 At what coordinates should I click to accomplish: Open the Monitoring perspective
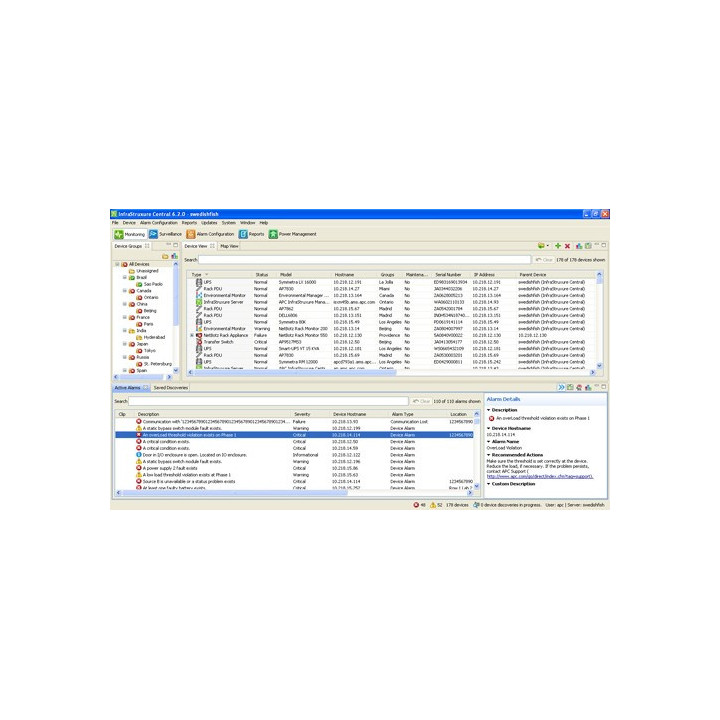coord(129,234)
